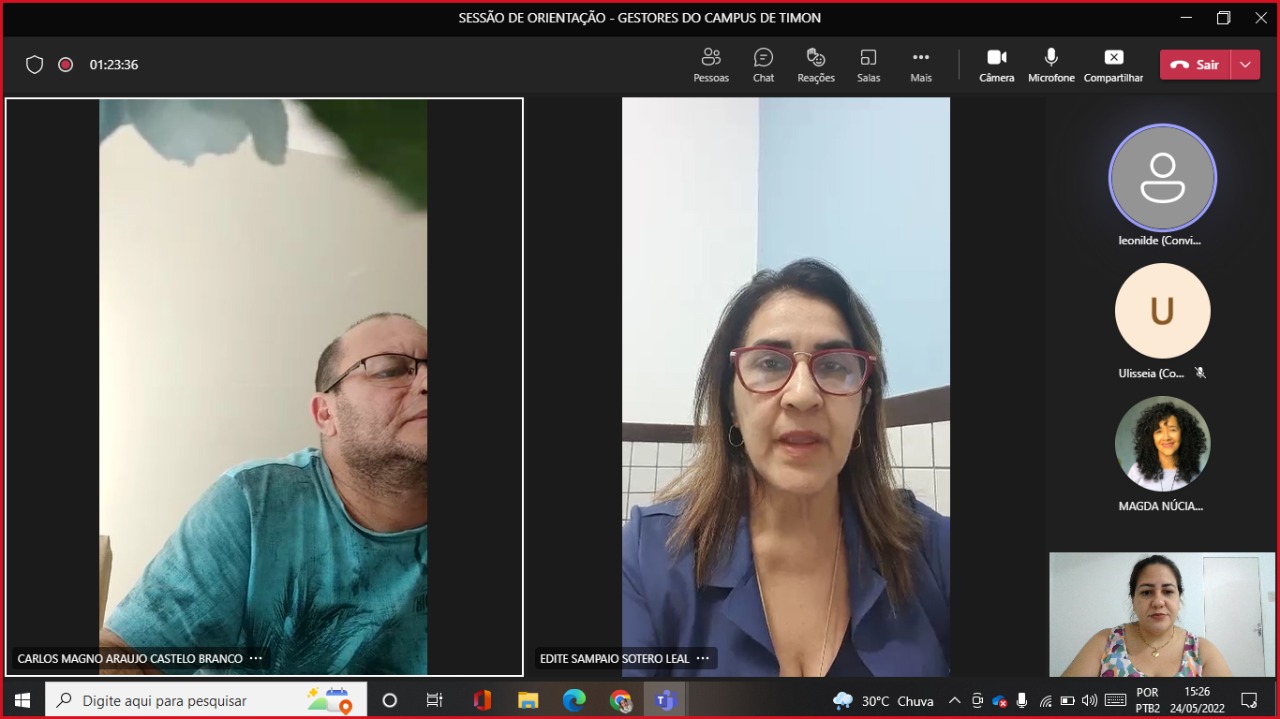
Task: Click the Carlos Magno Araujo Castelo Branco name label
Action: [130, 659]
